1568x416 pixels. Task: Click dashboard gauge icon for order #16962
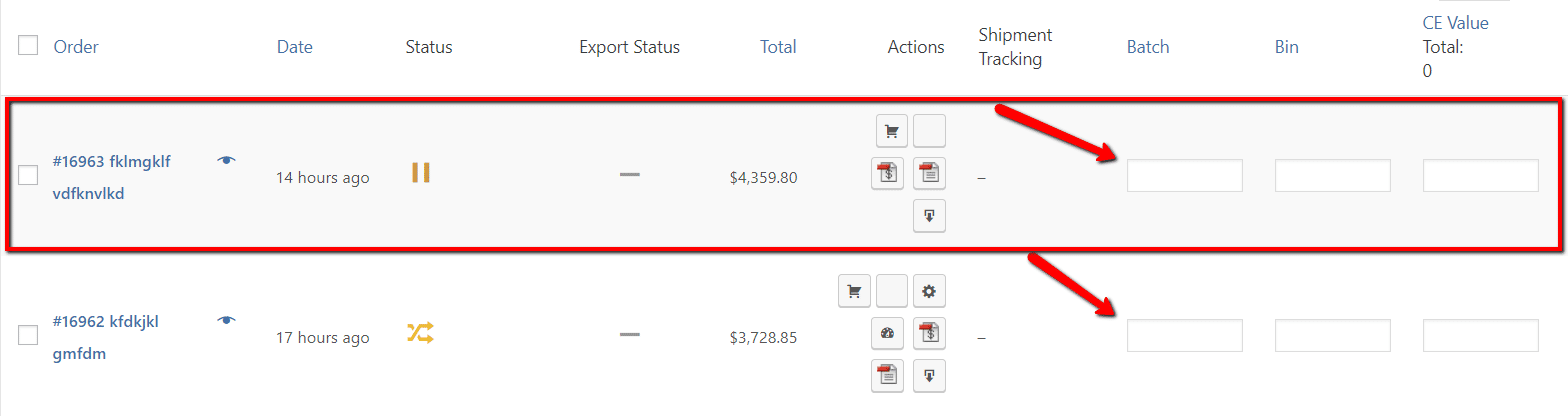point(888,333)
